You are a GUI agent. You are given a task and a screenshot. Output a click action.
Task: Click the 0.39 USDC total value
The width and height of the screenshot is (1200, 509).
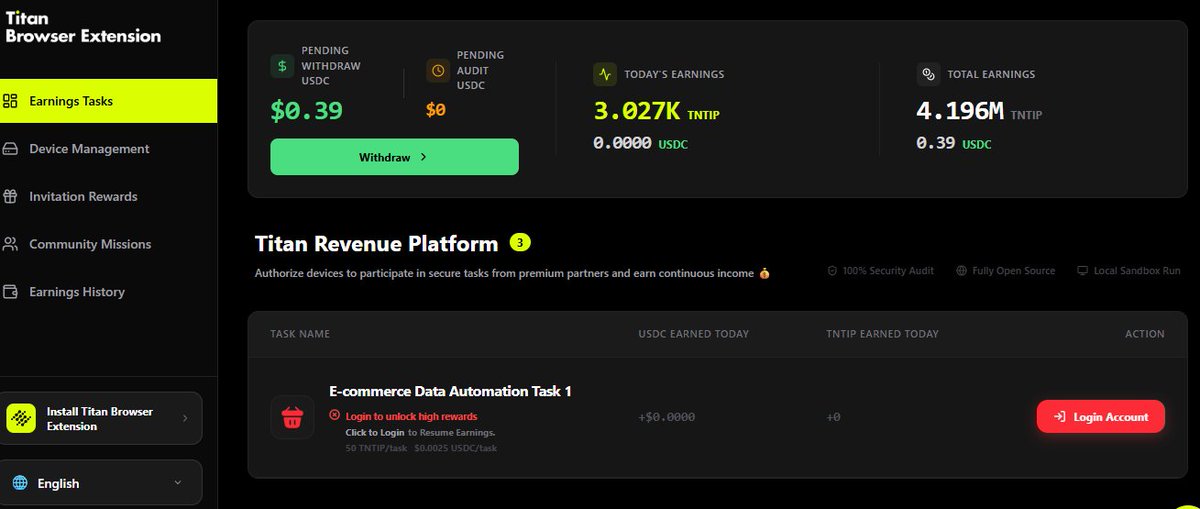tap(953, 144)
